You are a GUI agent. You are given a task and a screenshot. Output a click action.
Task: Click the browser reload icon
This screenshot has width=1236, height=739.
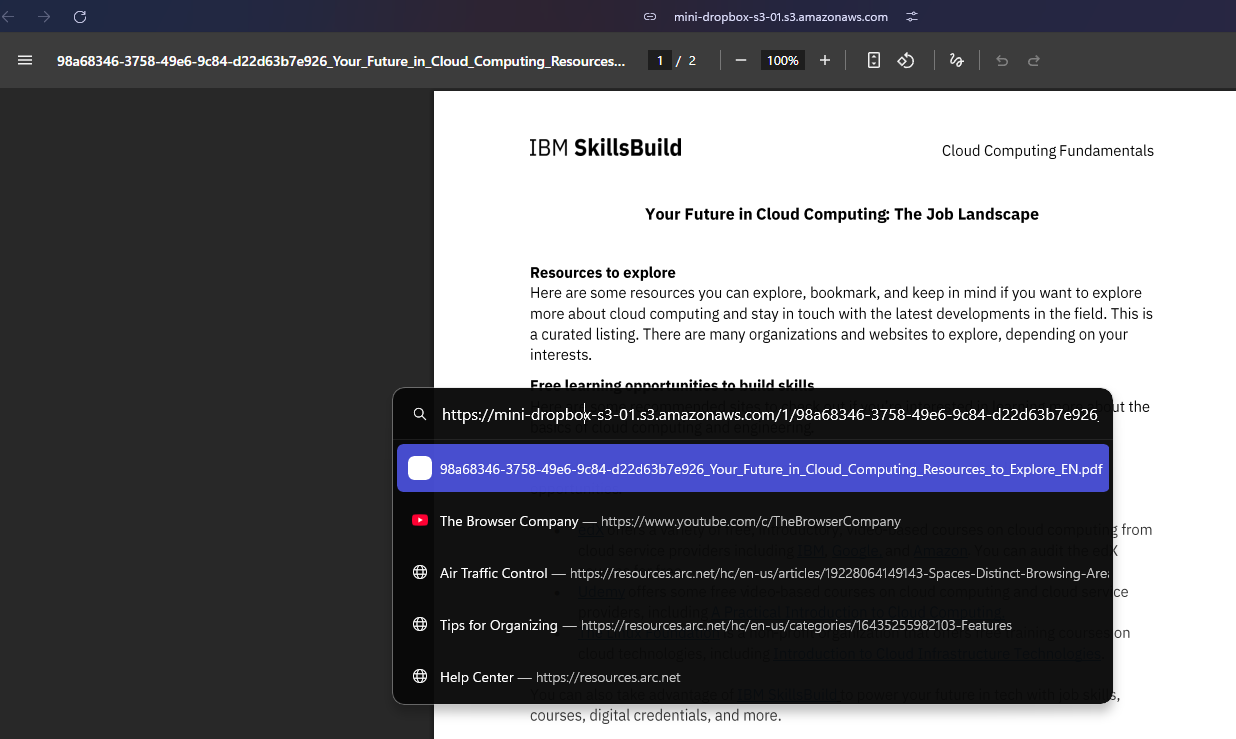coord(80,17)
